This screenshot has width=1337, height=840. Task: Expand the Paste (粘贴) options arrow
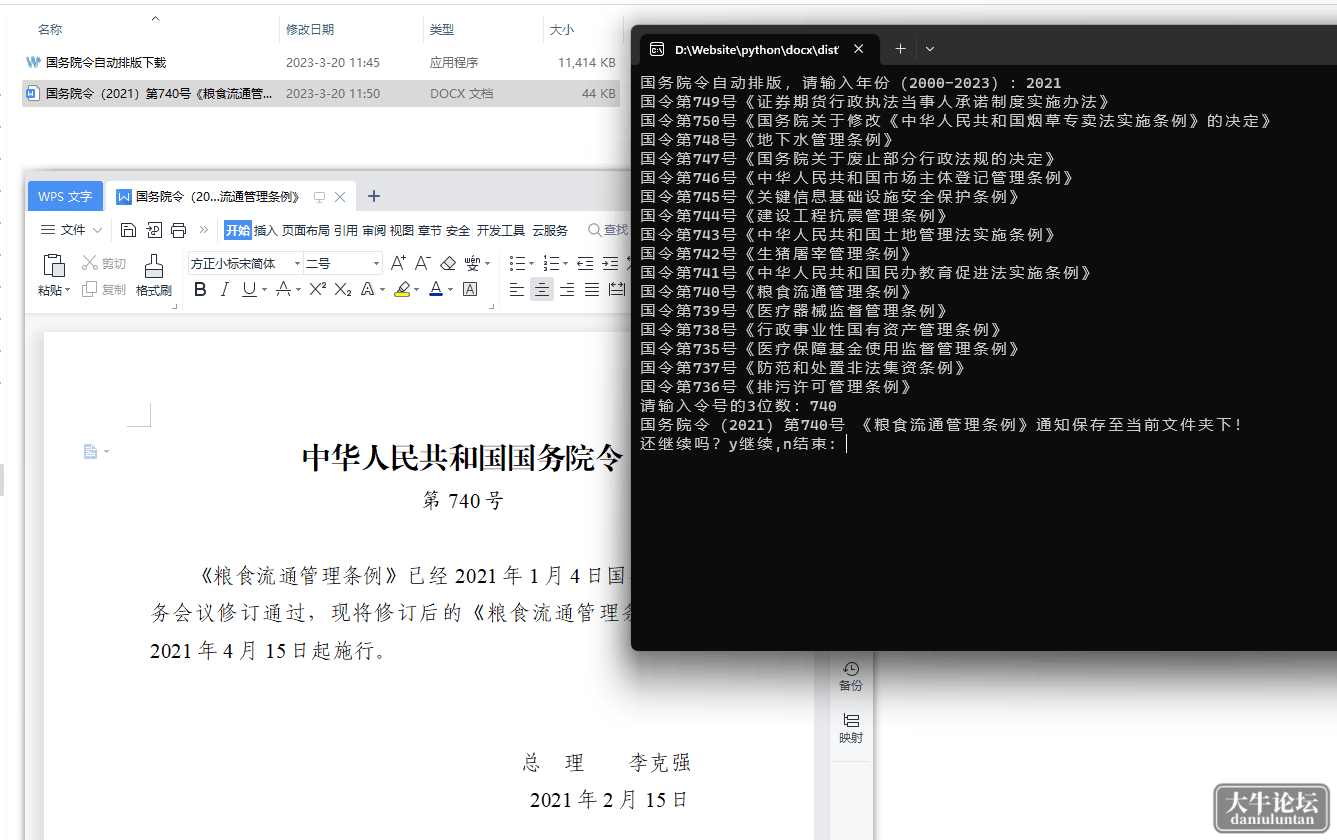[x=68, y=291]
